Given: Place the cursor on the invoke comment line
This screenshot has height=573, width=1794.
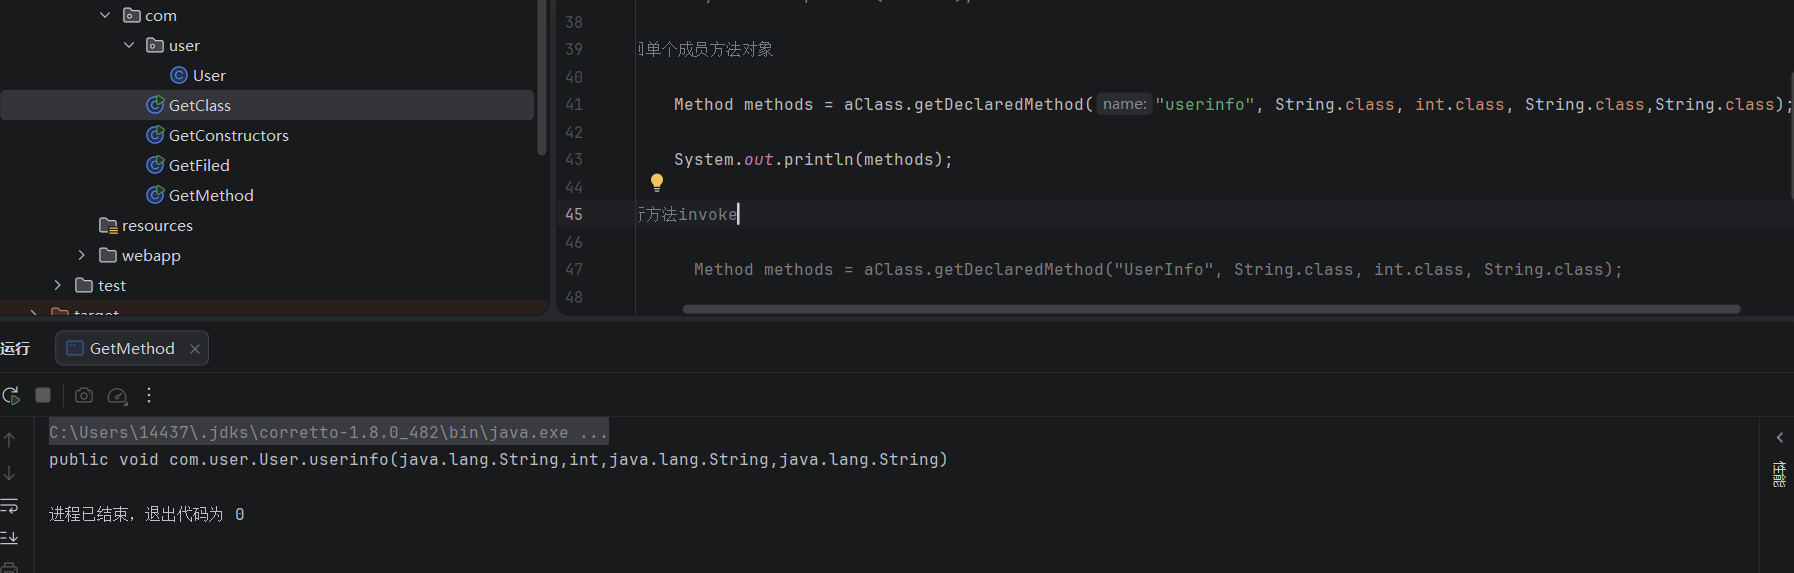Looking at the screenshot, I should click(x=688, y=214).
